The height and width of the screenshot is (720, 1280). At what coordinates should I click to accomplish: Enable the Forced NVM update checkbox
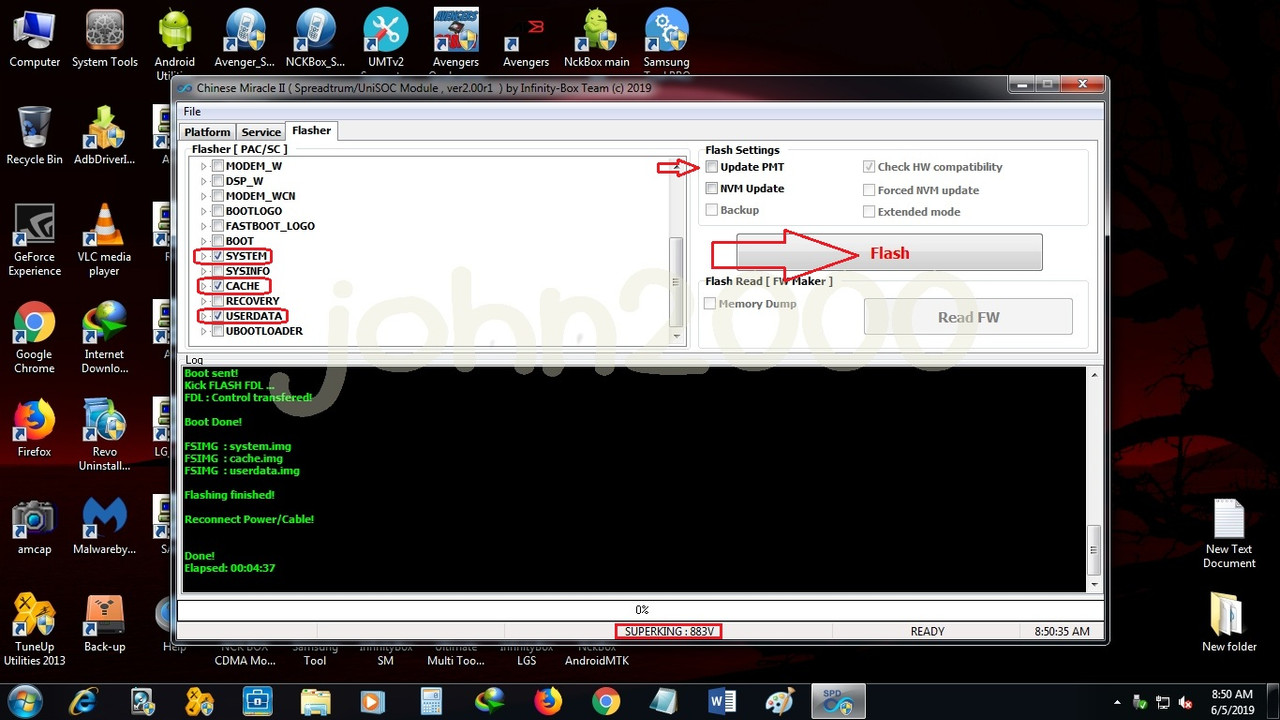point(869,190)
